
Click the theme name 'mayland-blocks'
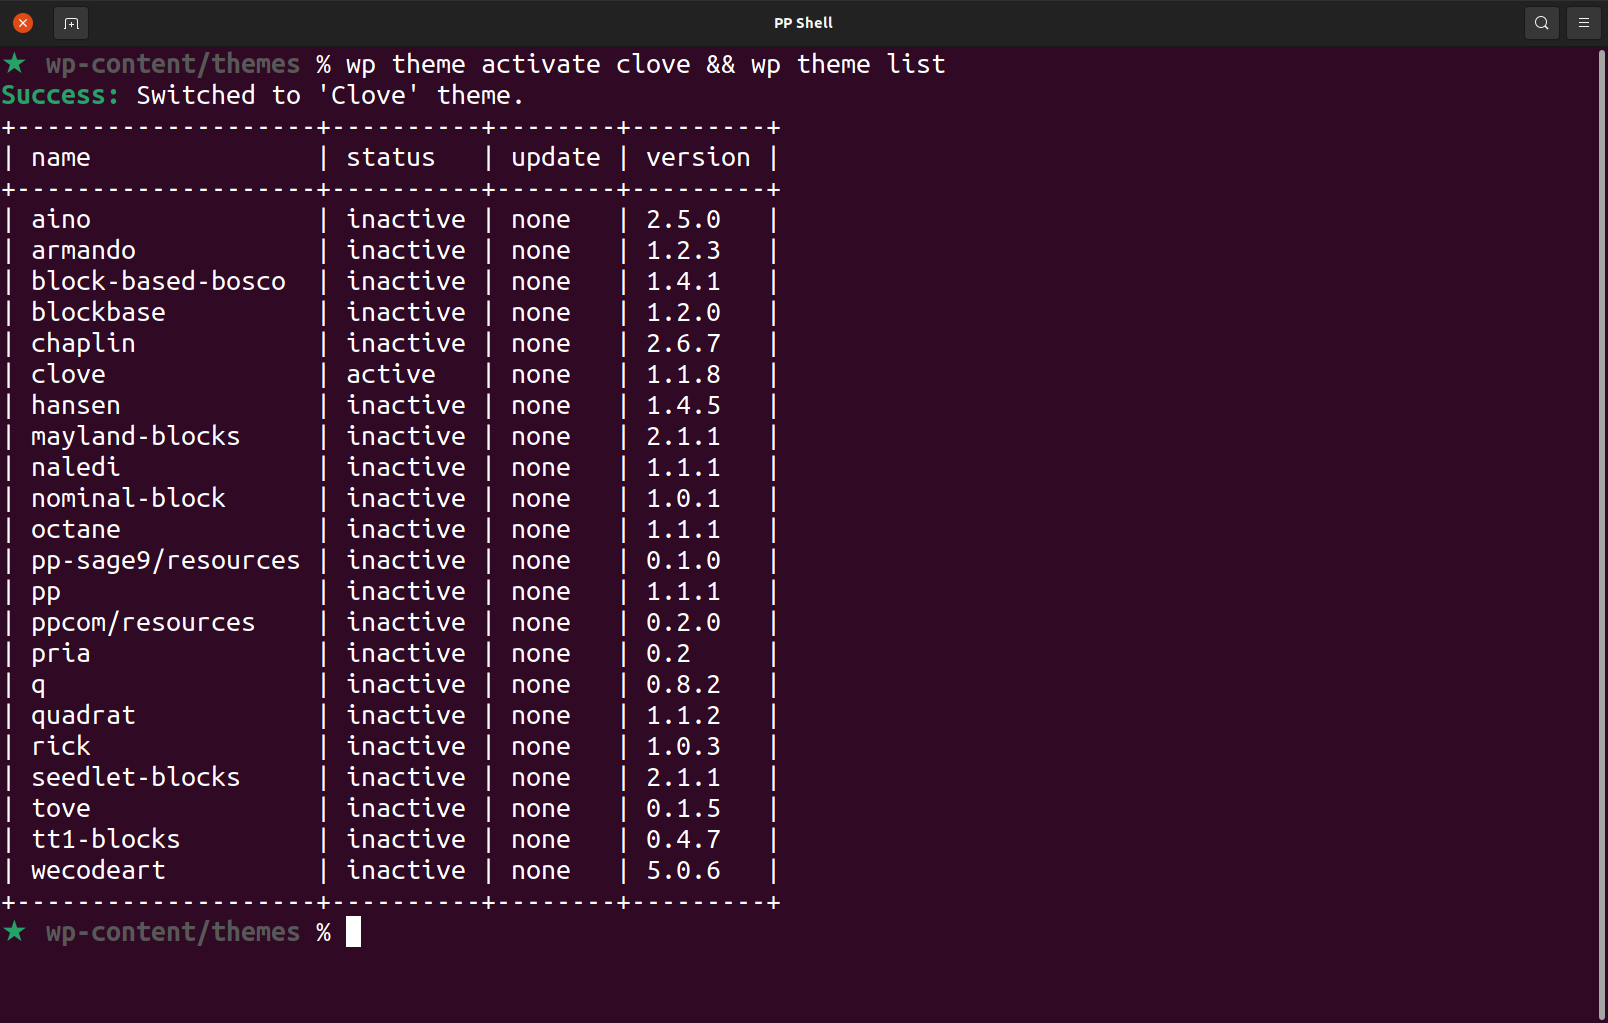[136, 436]
